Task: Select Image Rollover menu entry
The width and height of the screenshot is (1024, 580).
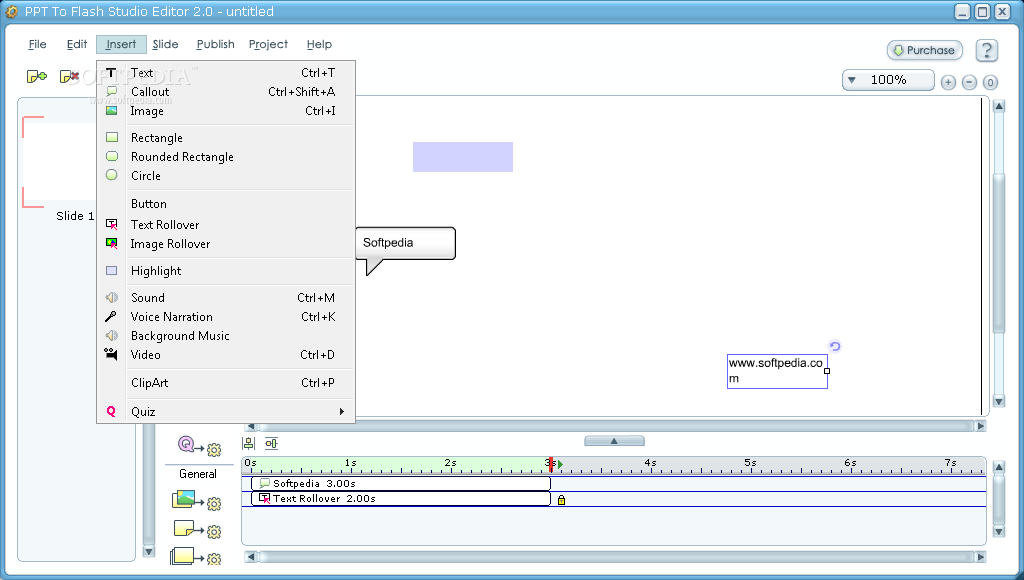Action: (x=226, y=244)
